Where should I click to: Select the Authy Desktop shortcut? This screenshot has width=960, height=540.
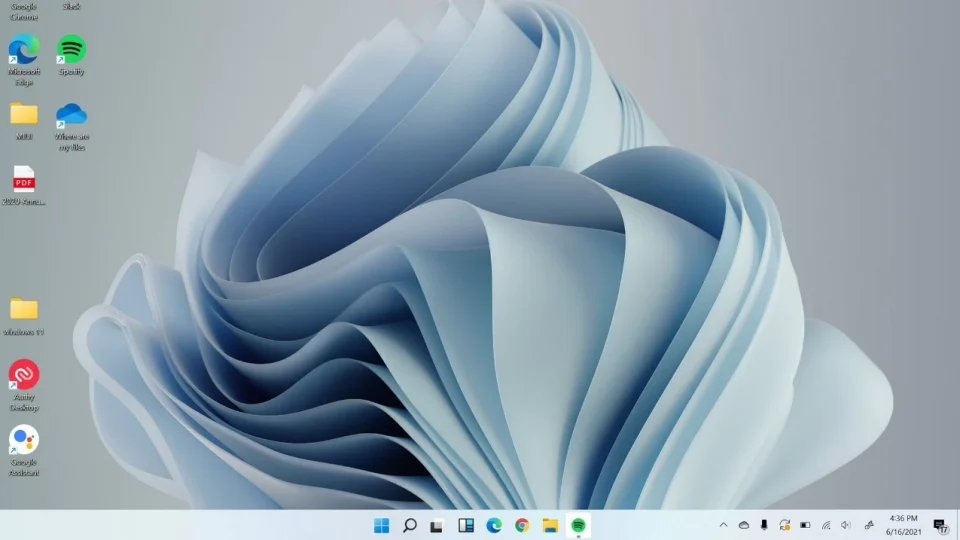pyautogui.click(x=24, y=375)
